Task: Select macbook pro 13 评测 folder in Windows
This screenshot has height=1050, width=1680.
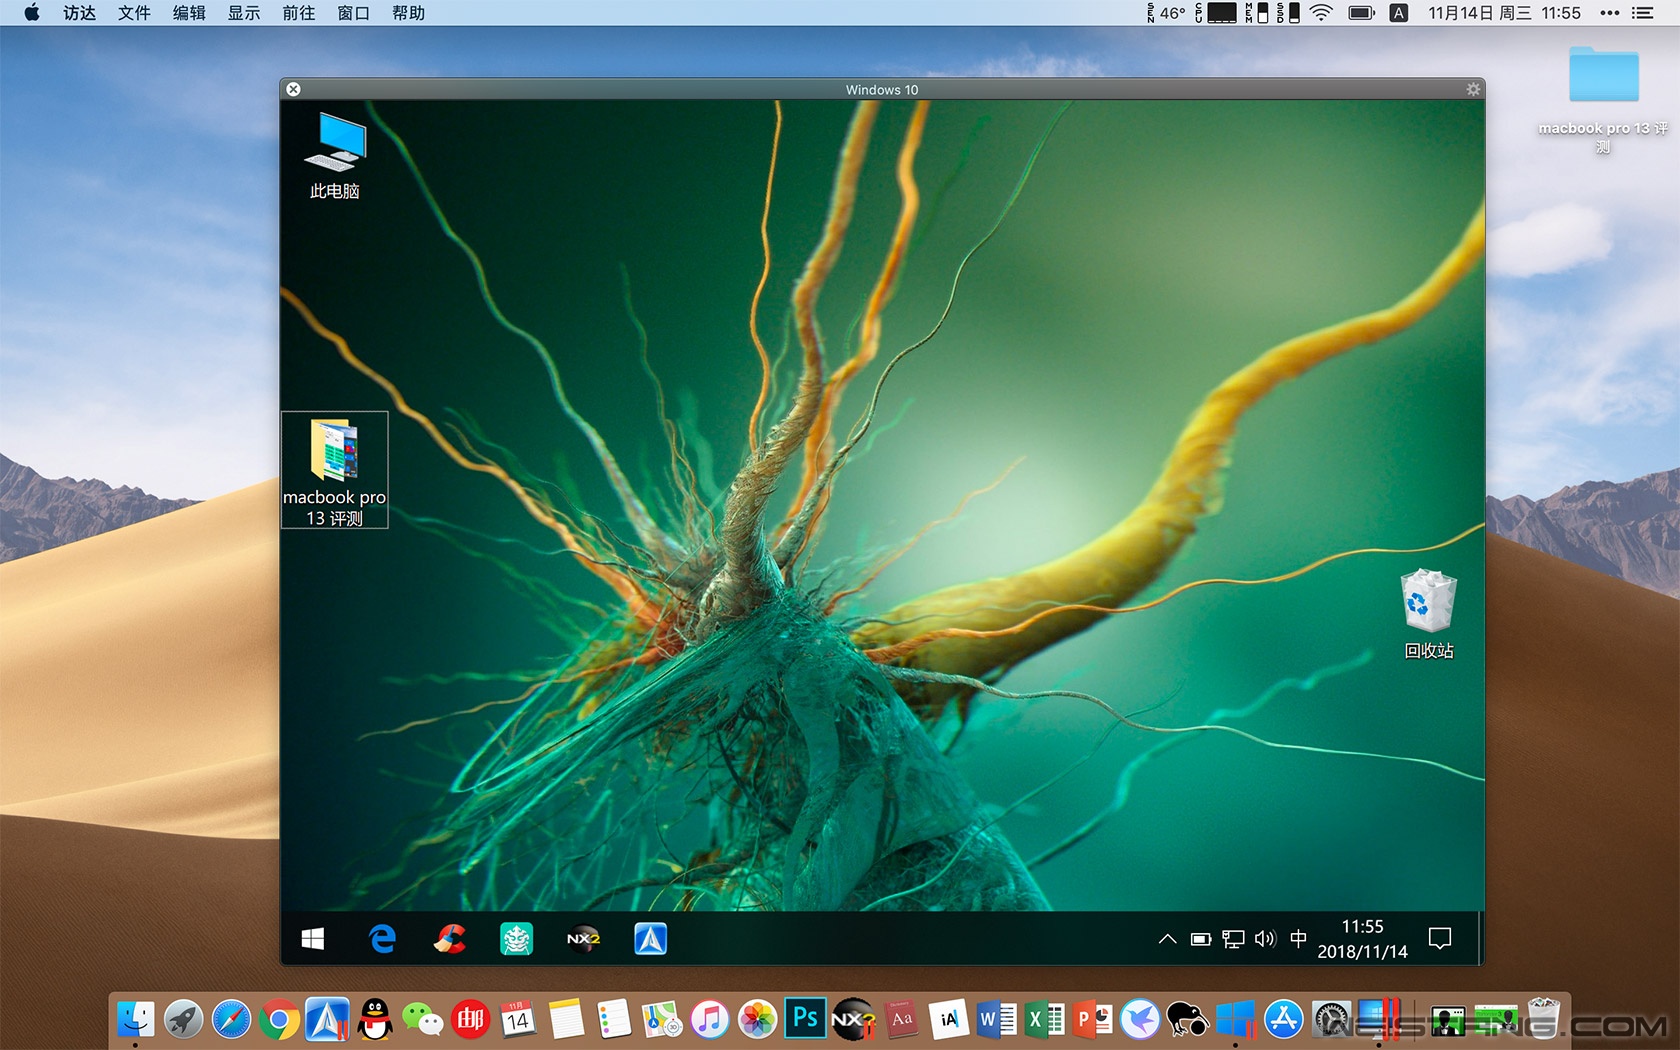Action: pos(335,468)
